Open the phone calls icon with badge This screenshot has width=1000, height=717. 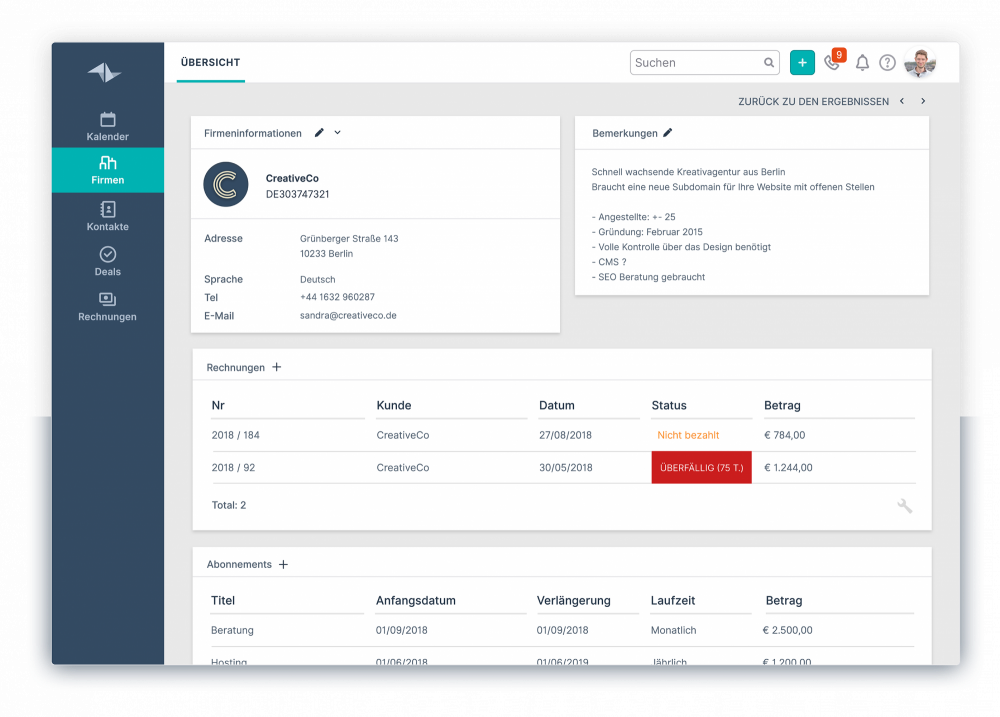click(x=834, y=61)
